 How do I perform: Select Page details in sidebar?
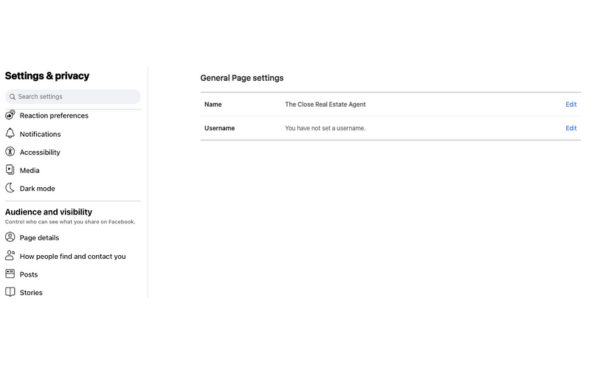pos(39,238)
